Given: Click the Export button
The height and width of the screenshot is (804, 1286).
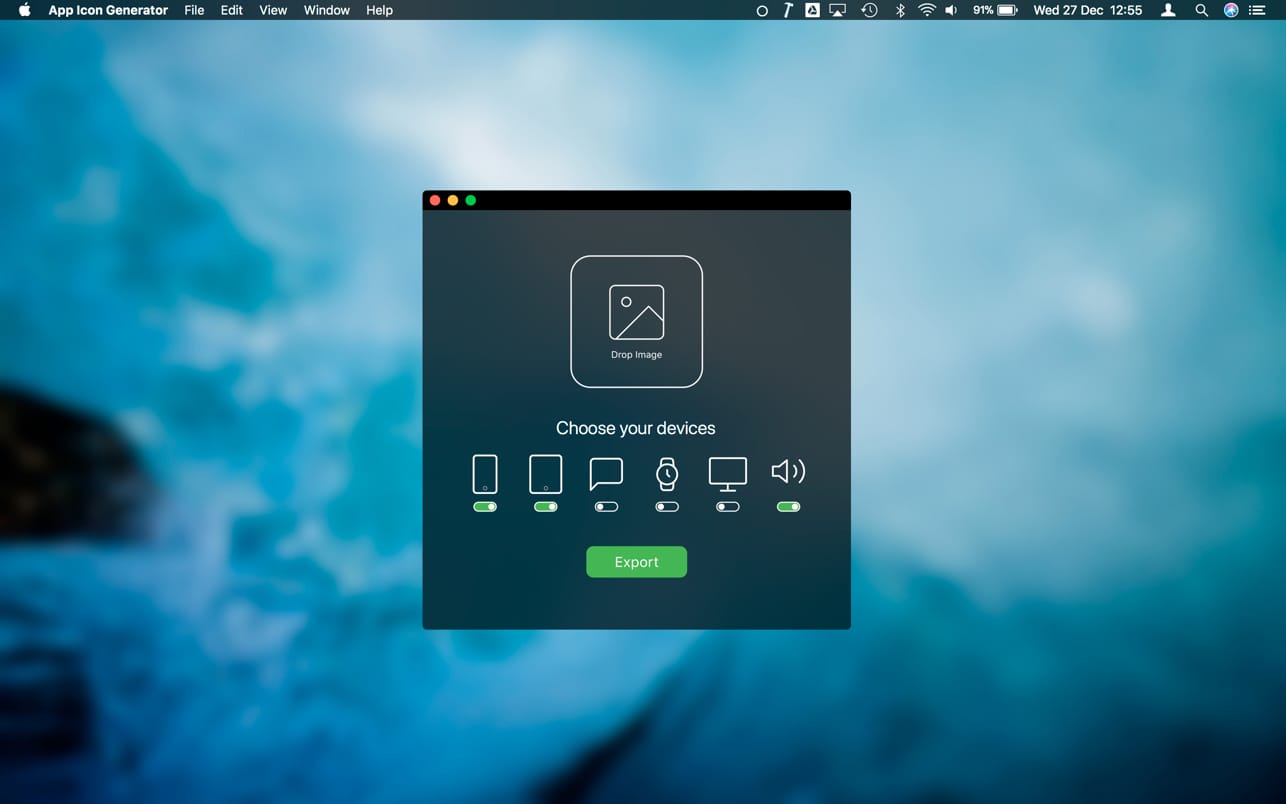Looking at the screenshot, I should (636, 561).
